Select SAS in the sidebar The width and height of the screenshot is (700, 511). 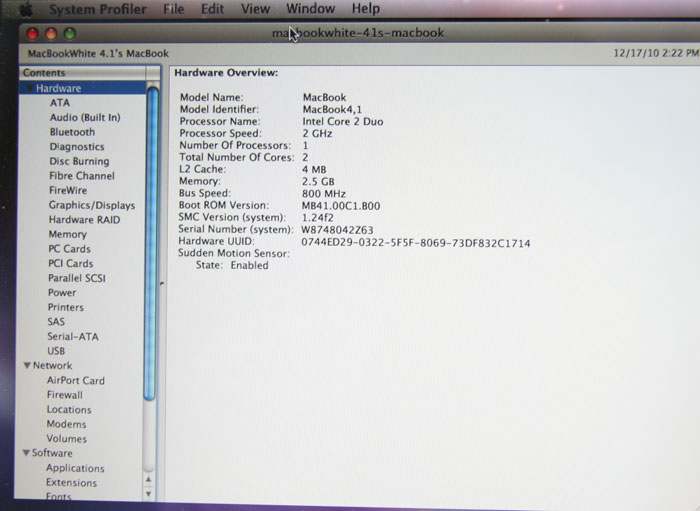click(56, 322)
